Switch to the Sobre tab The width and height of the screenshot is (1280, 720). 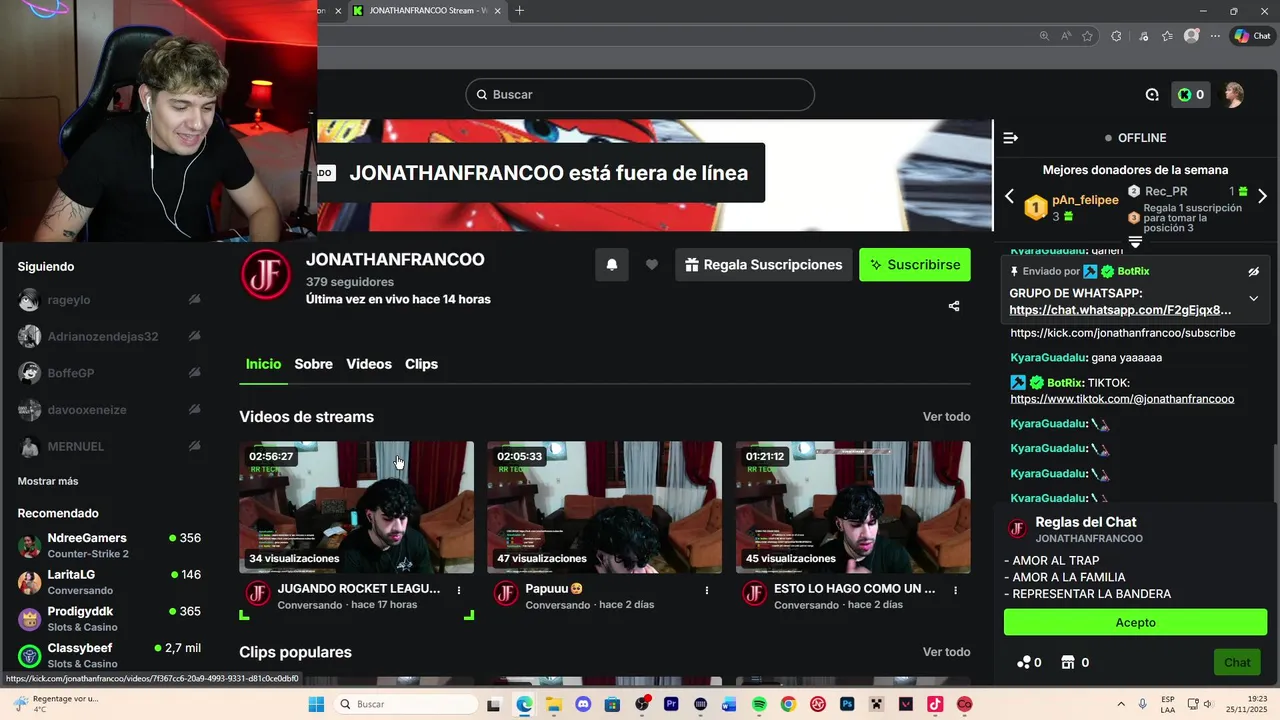coord(313,364)
